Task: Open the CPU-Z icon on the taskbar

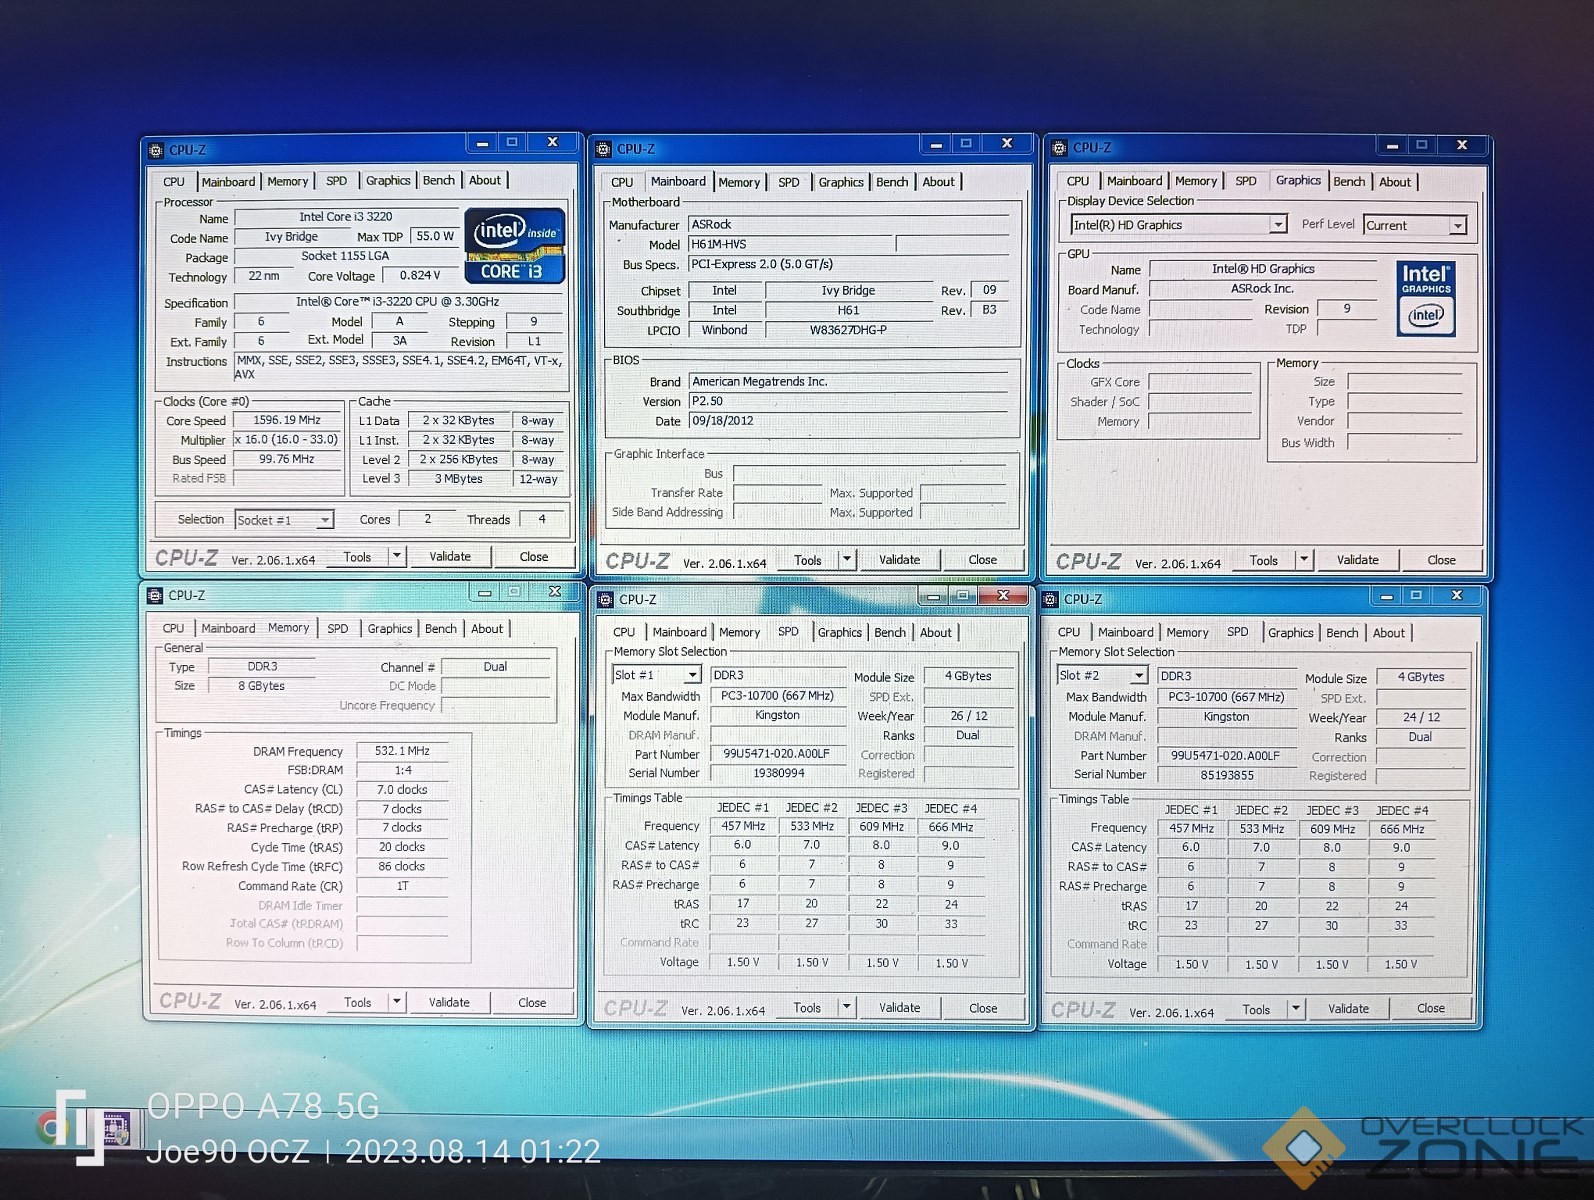Action: [117, 1130]
